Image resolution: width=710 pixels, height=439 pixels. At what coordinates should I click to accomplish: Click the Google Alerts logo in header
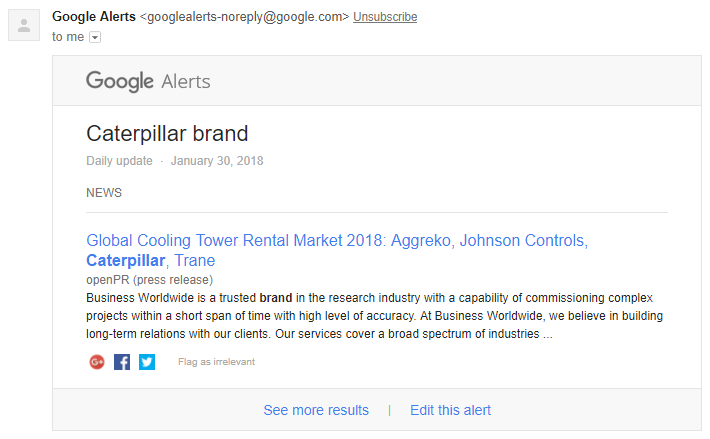click(148, 81)
